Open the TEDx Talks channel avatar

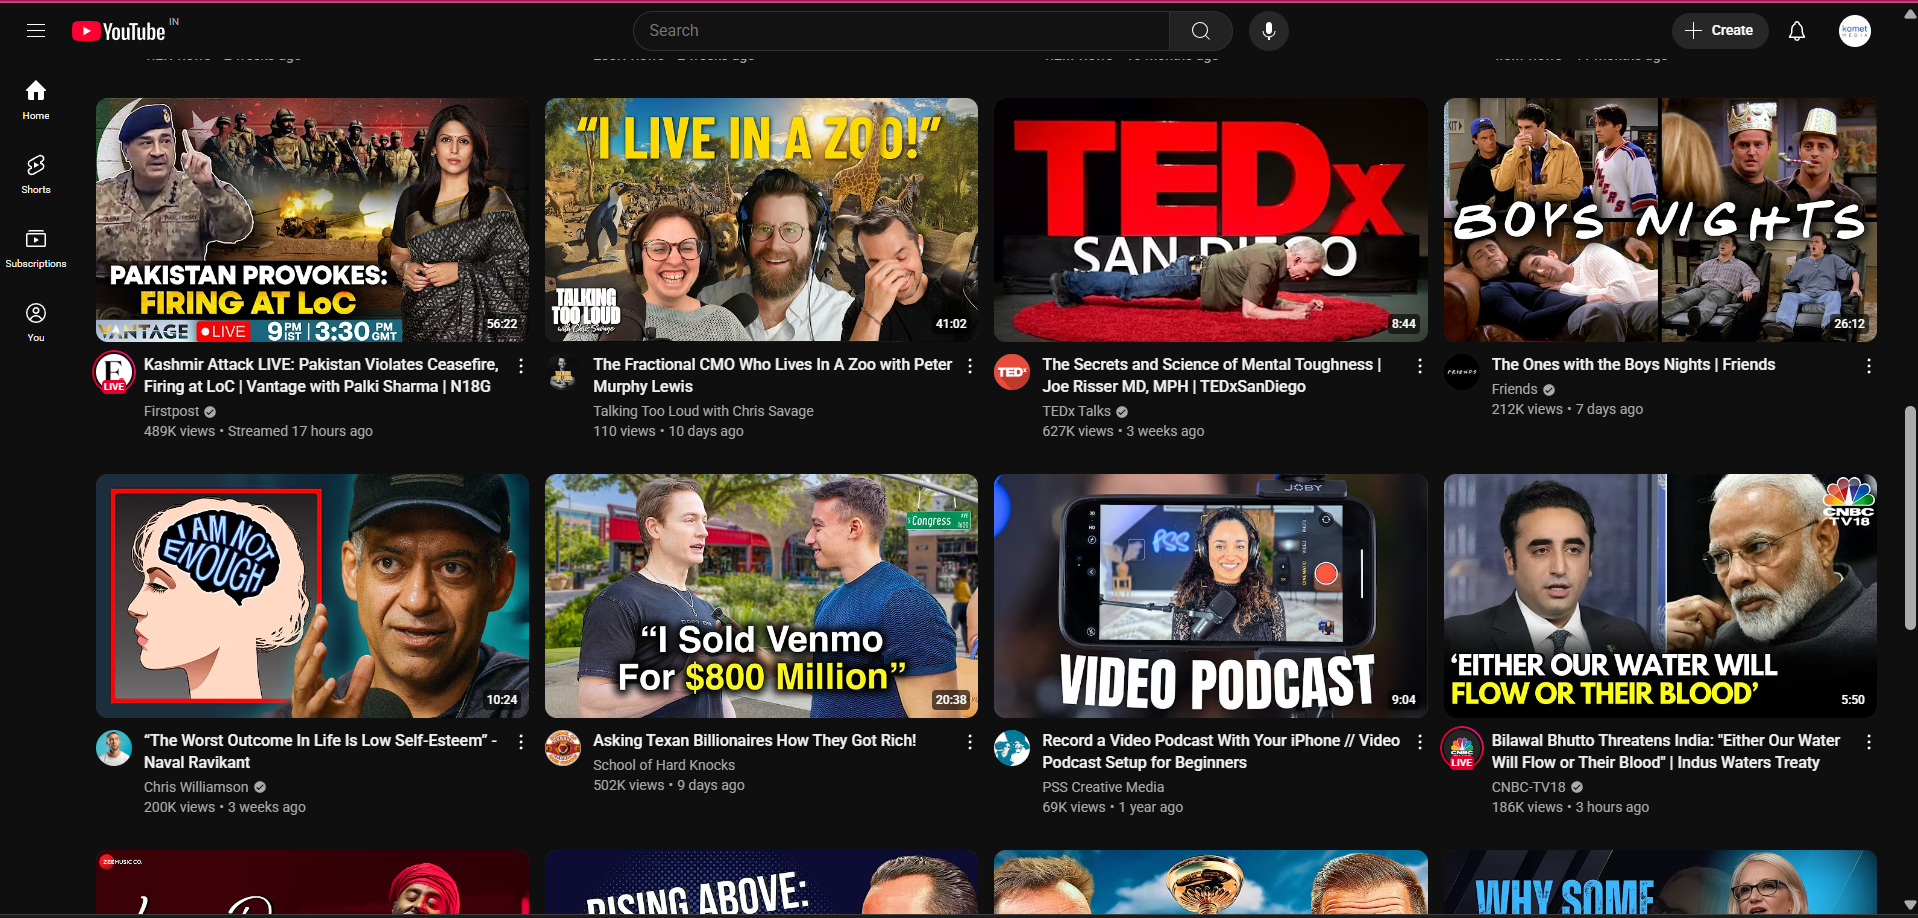coord(1012,373)
